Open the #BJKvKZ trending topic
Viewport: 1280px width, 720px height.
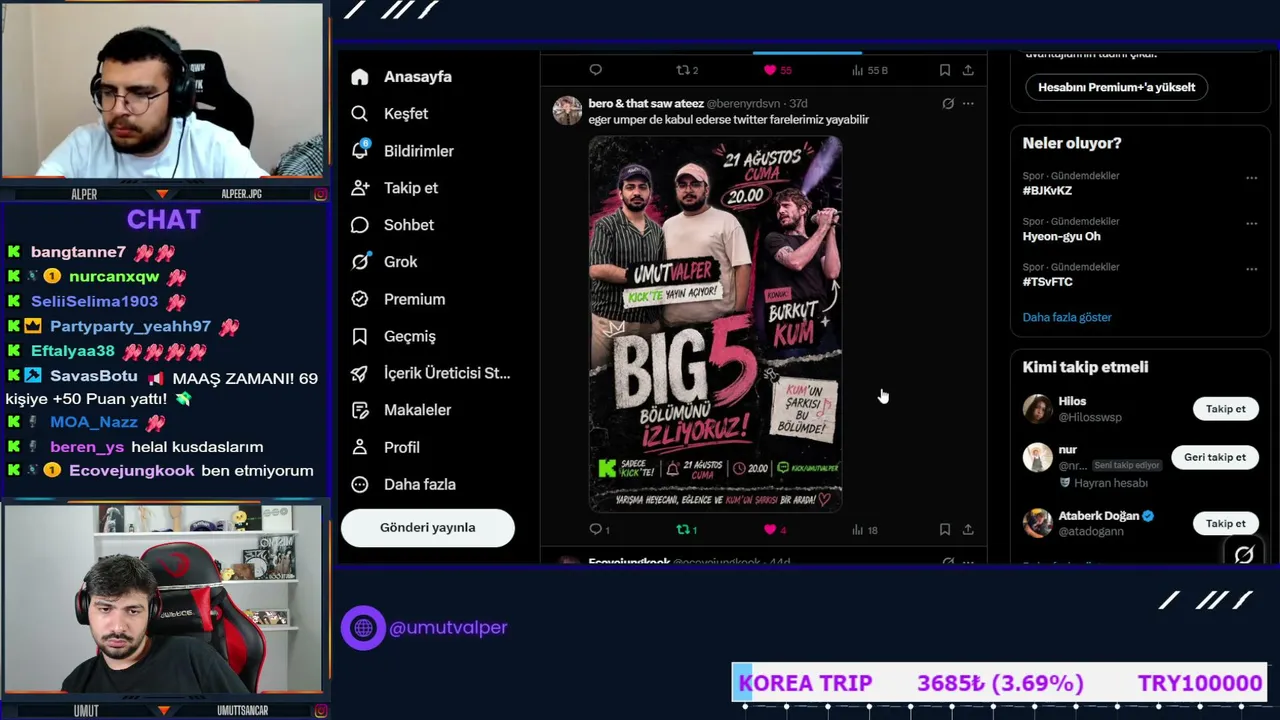pyautogui.click(x=1047, y=190)
